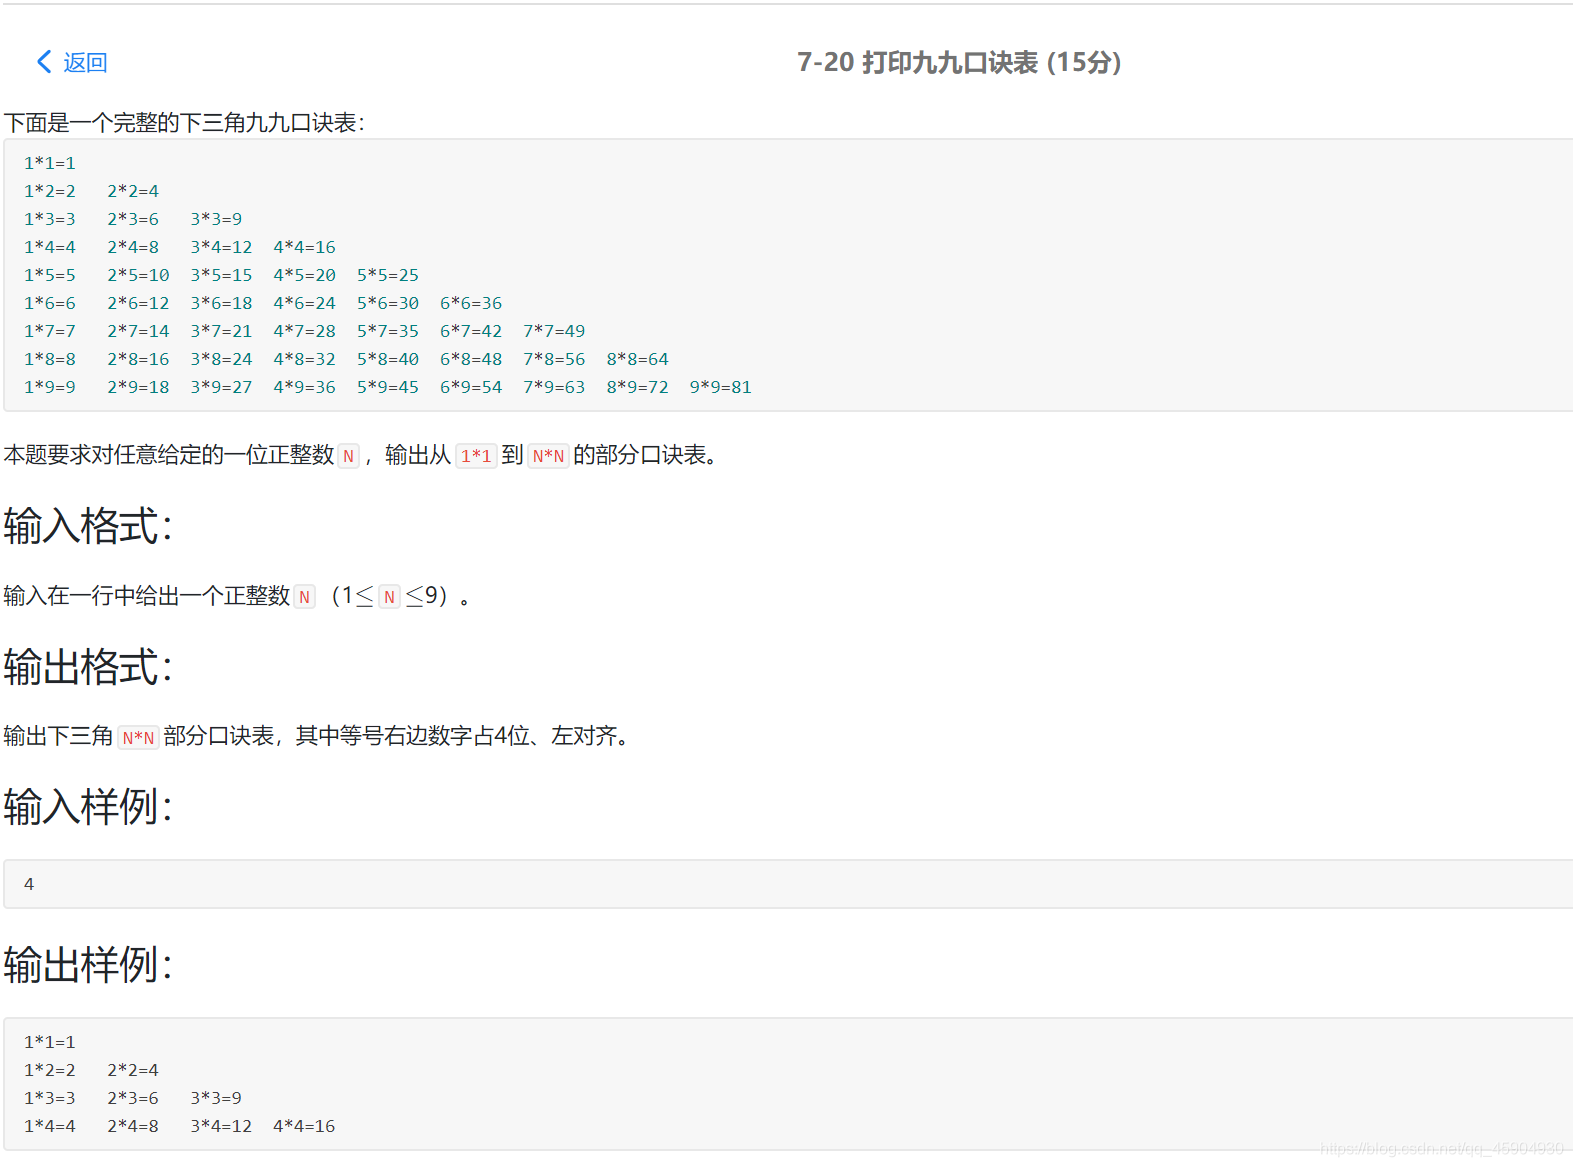Click 7*9=63 in the full table
Viewport: 1573px width, 1167px height.
(554, 387)
